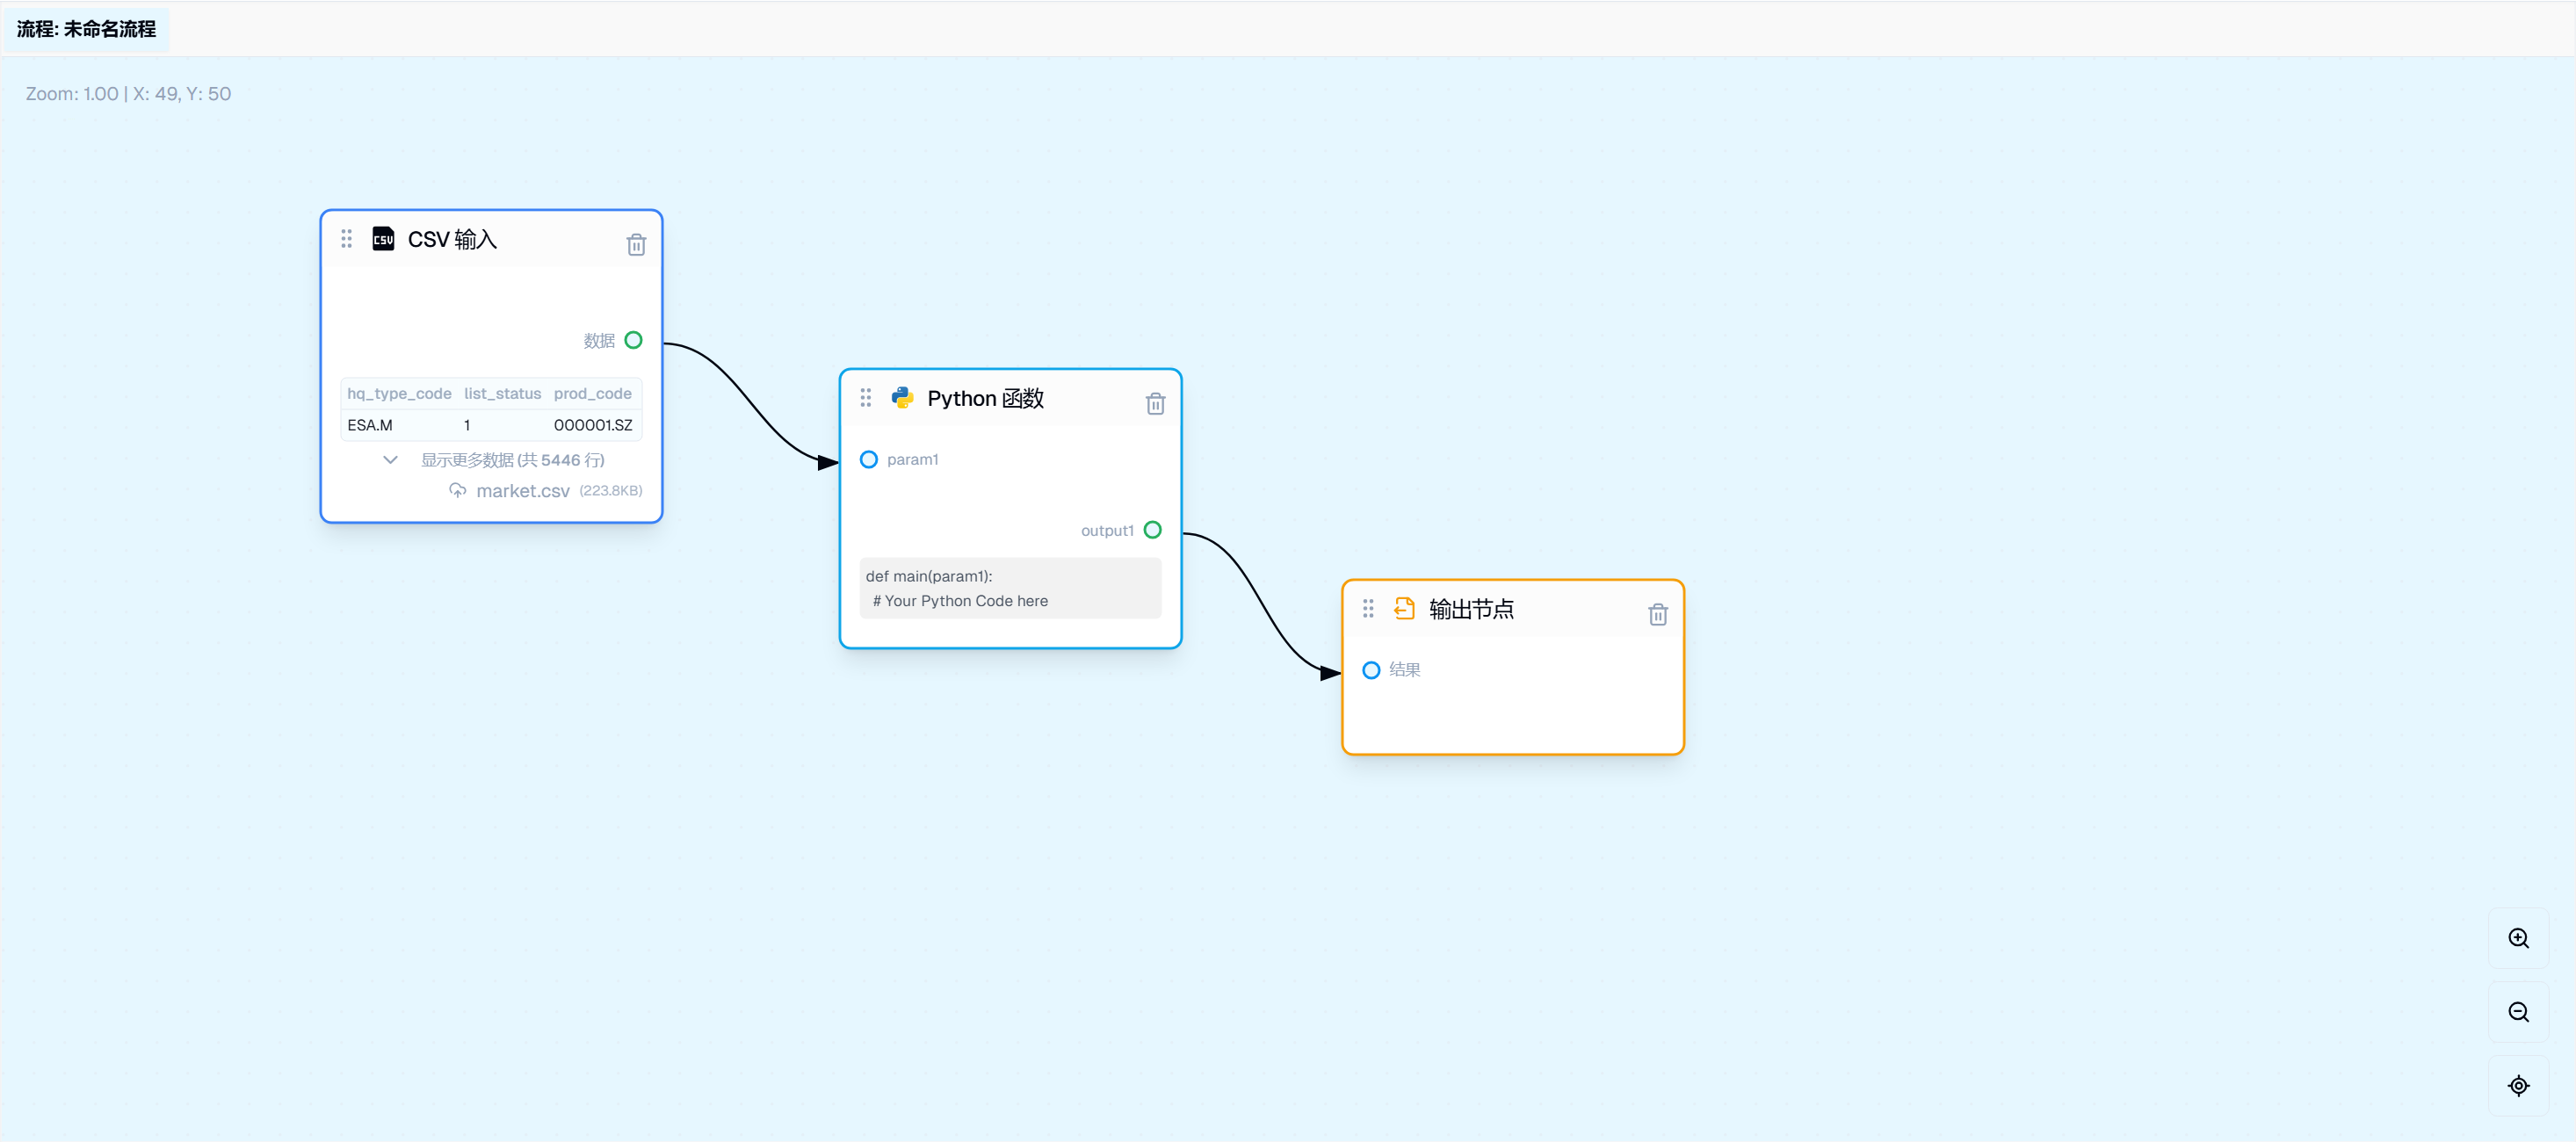This screenshot has height=1142, width=2576.
Task: Click the delete trash icon on the Python 函数 node
Action: tap(1156, 403)
